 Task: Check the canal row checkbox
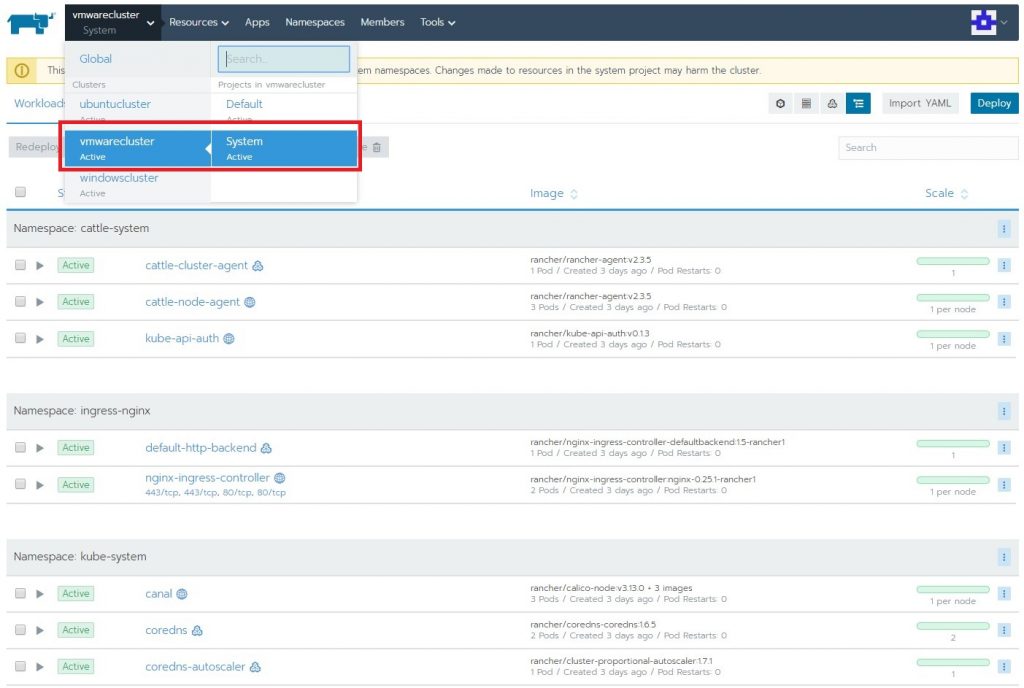click(x=20, y=593)
